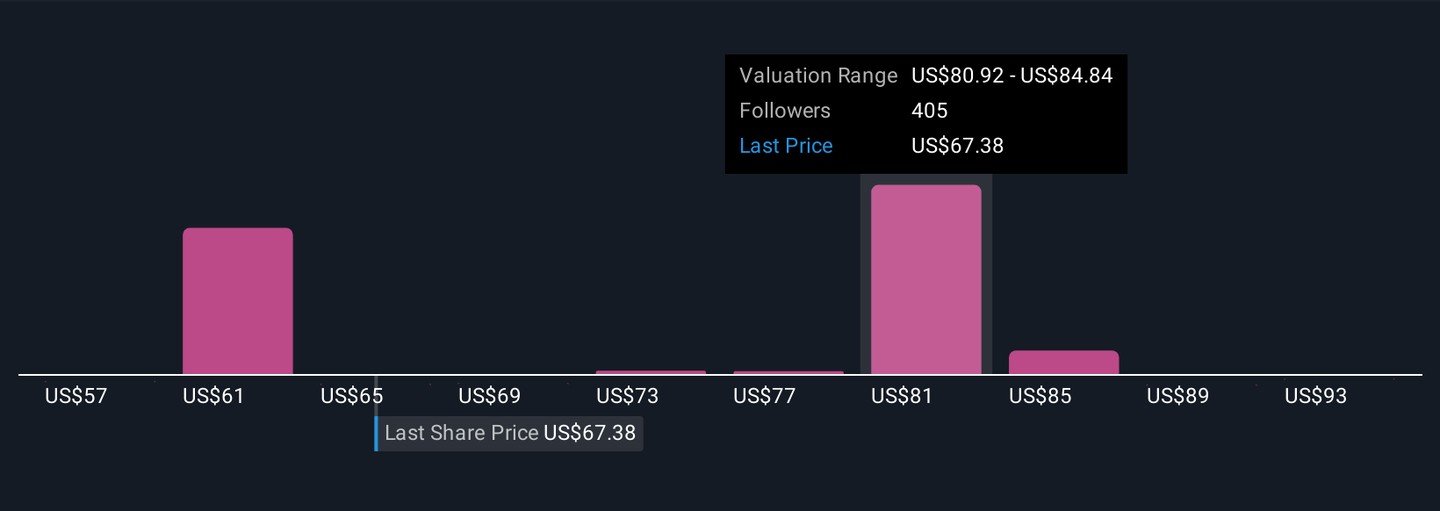
Task: Select the US$85 axis label
Action: (1040, 396)
